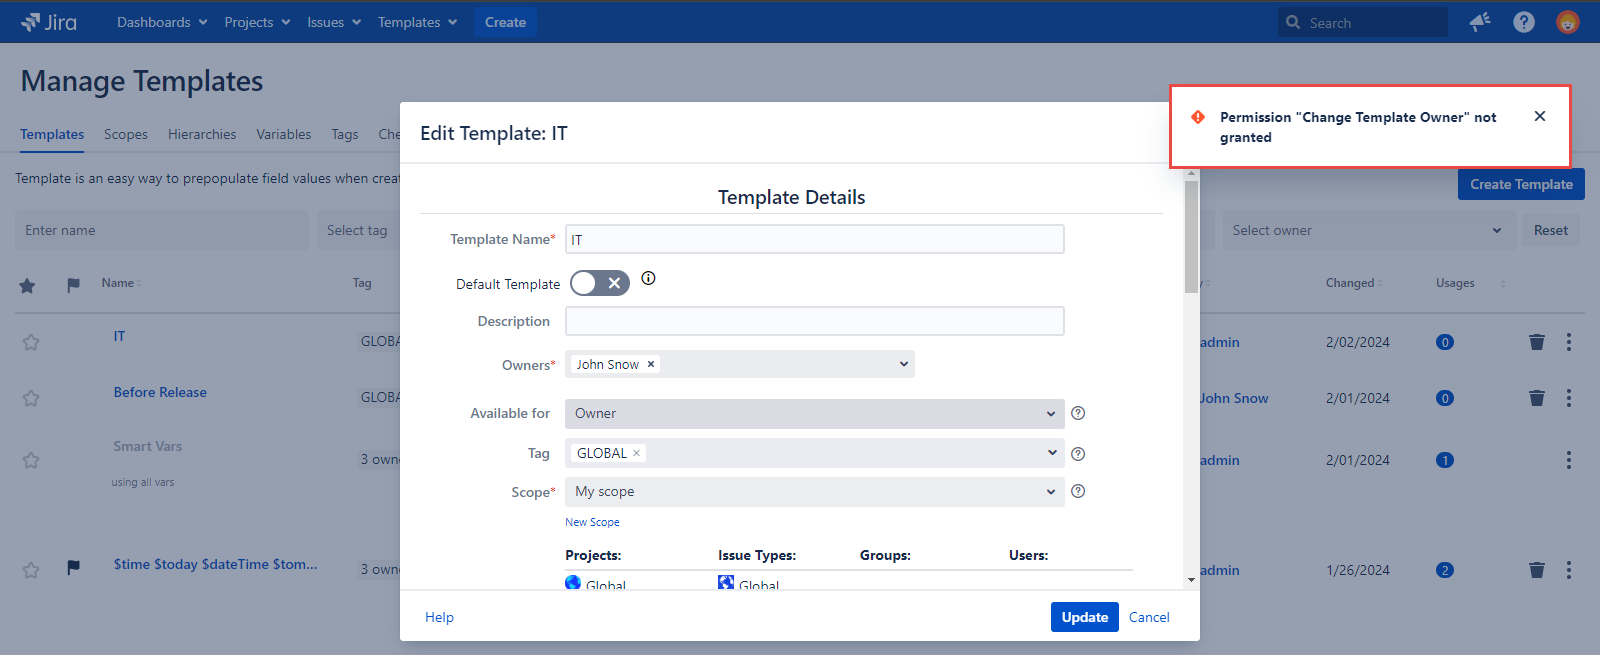The image size is (1600, 655).
Task: Delete the IT template with trash icon
Action: click(1537, 342)
